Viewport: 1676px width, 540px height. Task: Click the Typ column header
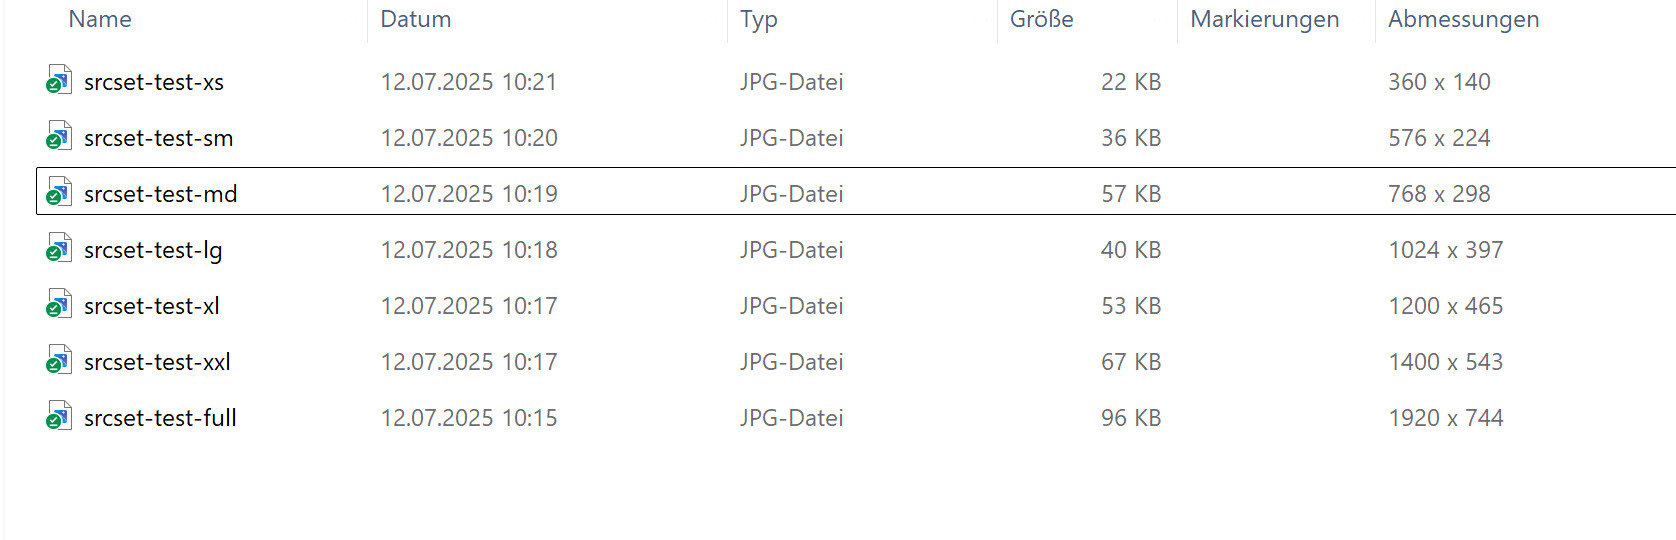click(x=759, y=20)
